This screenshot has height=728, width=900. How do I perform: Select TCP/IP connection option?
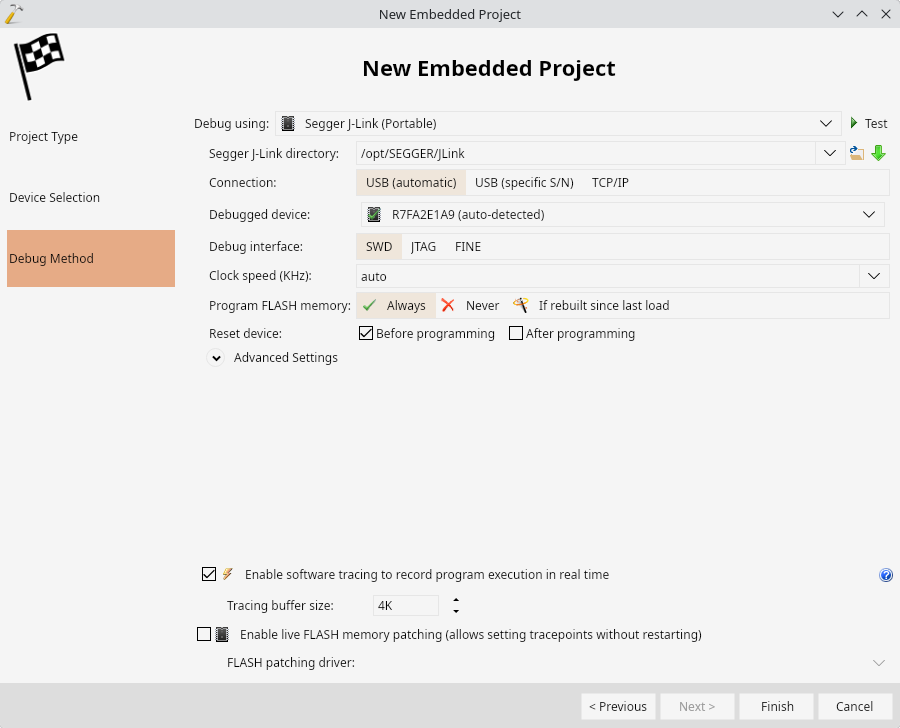[610, 183]
